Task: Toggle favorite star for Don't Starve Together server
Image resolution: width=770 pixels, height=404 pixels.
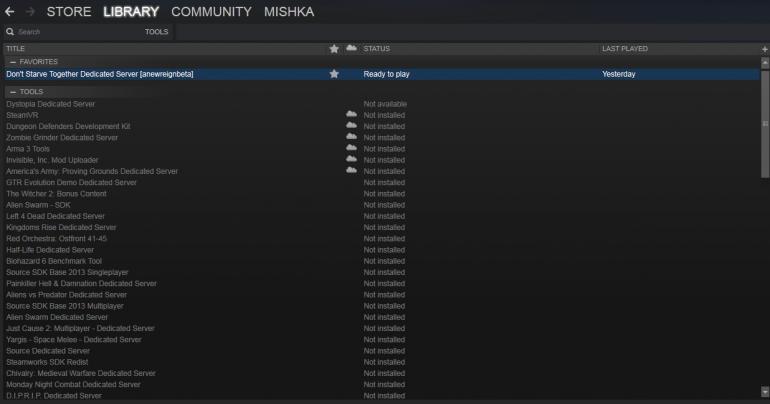Action: (334, 74)
